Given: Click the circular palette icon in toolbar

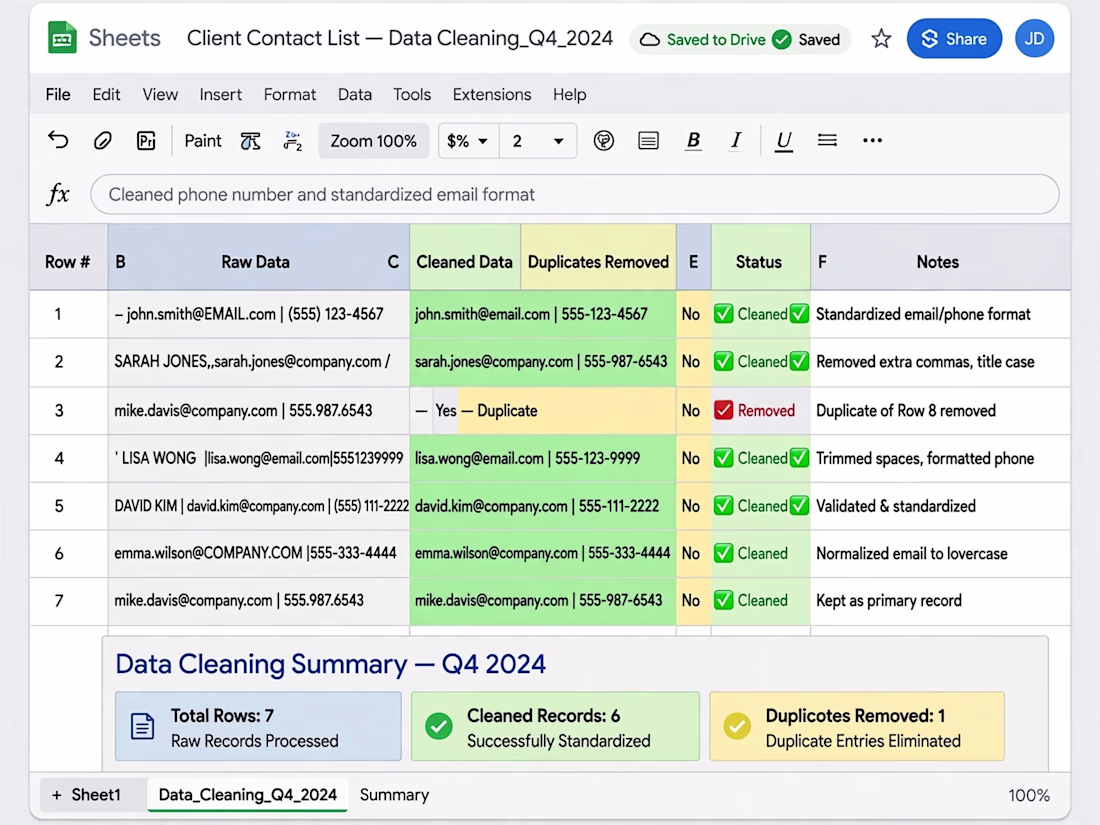Looking at the screenshot, I should (603, 141).
